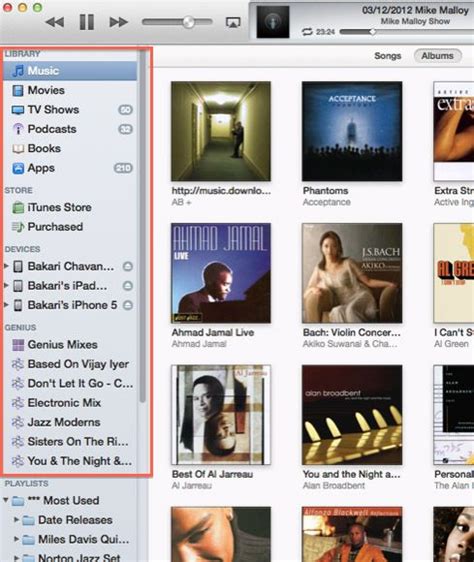
Task: Open Jazz Moderns genius playlist
Action: 70,422
